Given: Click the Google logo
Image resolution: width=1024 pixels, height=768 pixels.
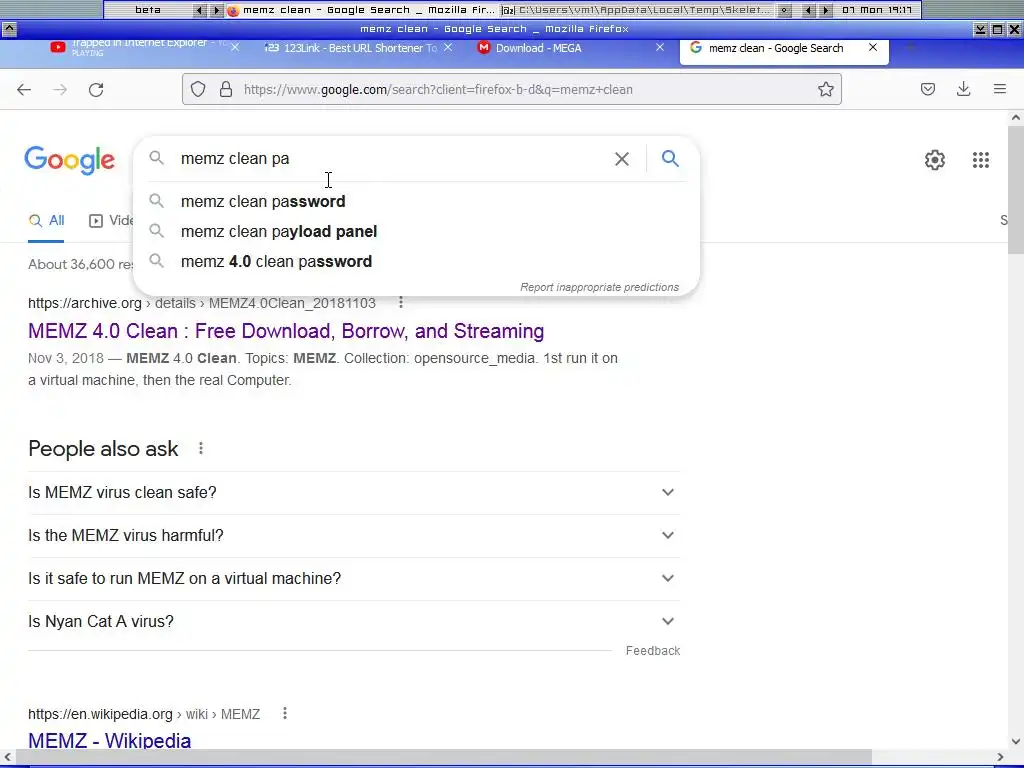Looking at the screenshot, I should pyautogui.click(x=69, y=160).
